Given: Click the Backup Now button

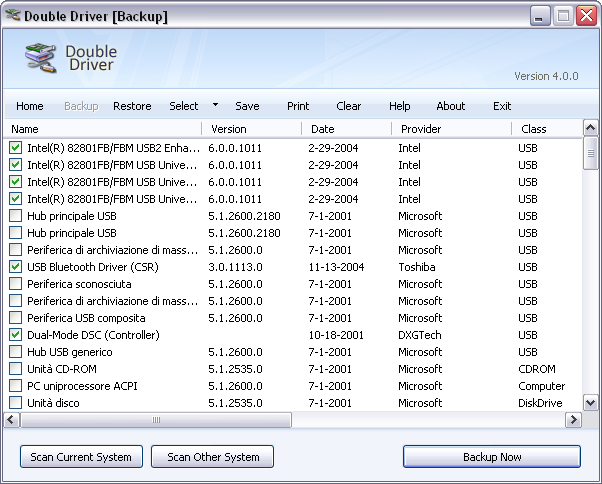Looking at the screenshot, I should (x=492, y=457).
